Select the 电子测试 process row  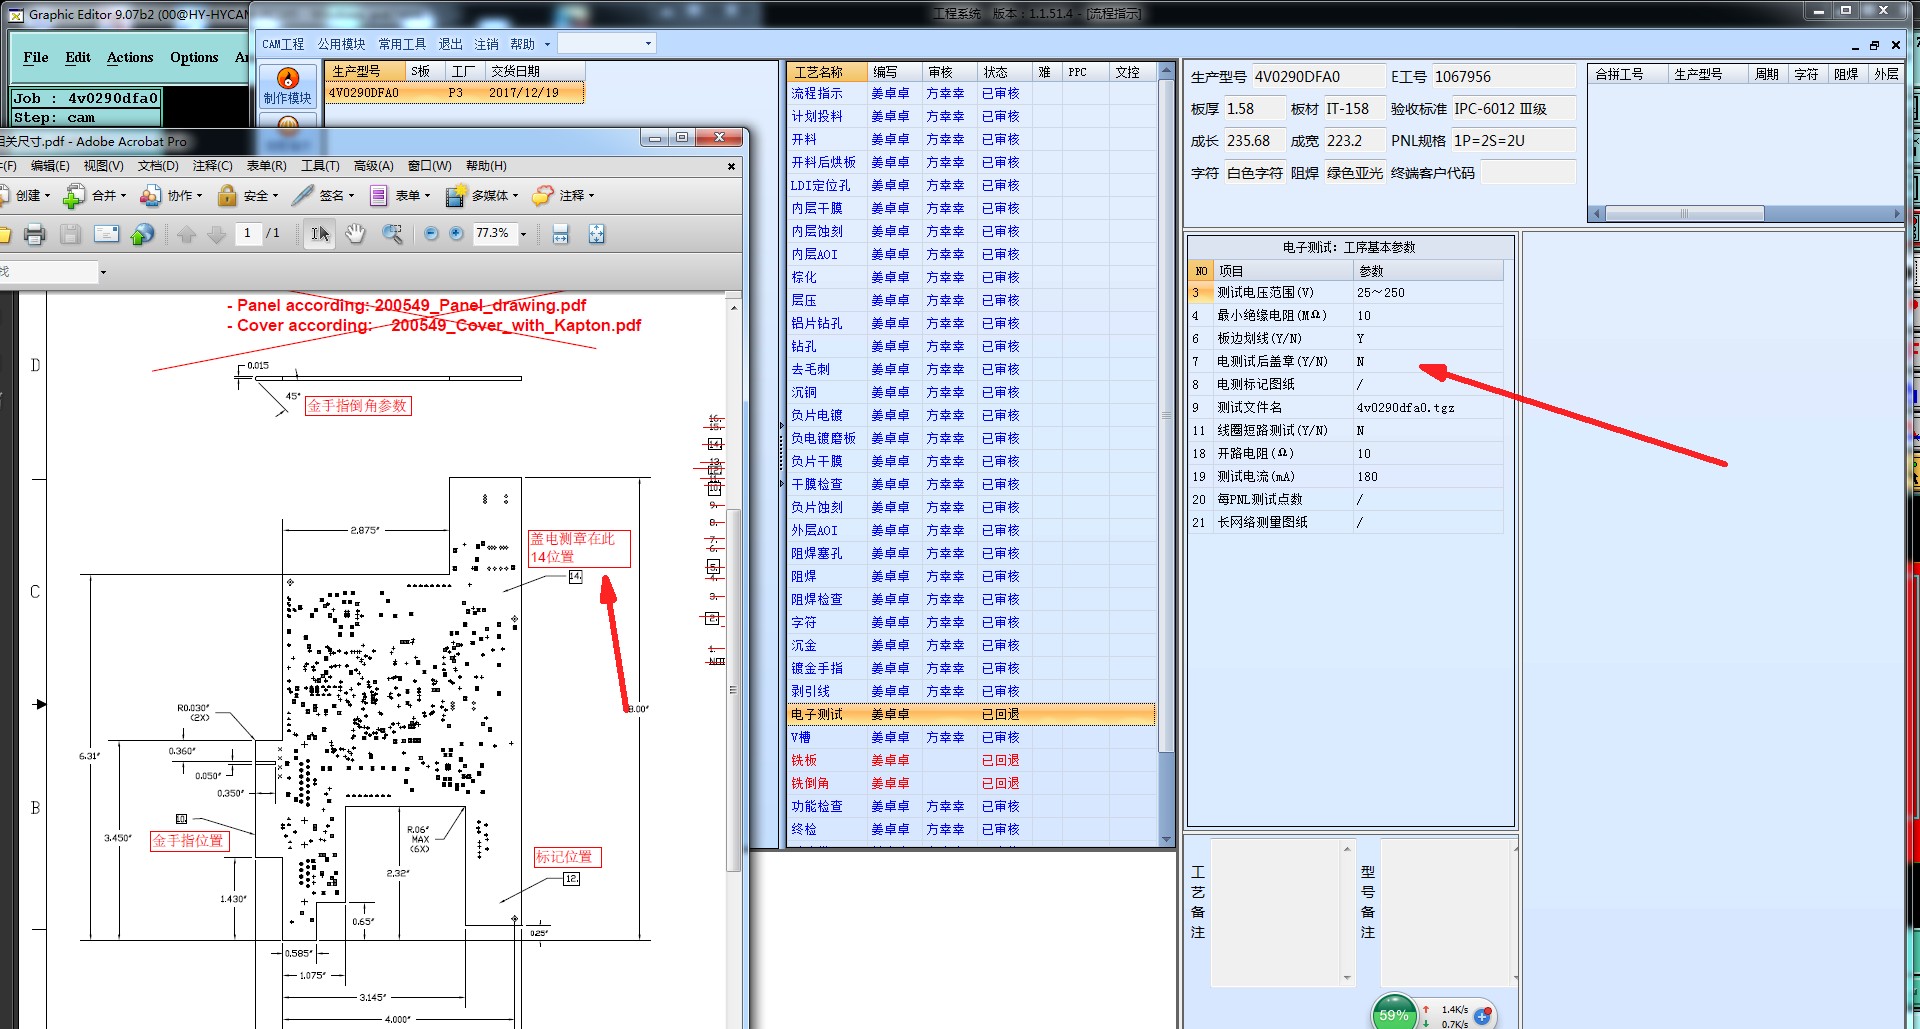pyautogui.click(x=971, y=714)
